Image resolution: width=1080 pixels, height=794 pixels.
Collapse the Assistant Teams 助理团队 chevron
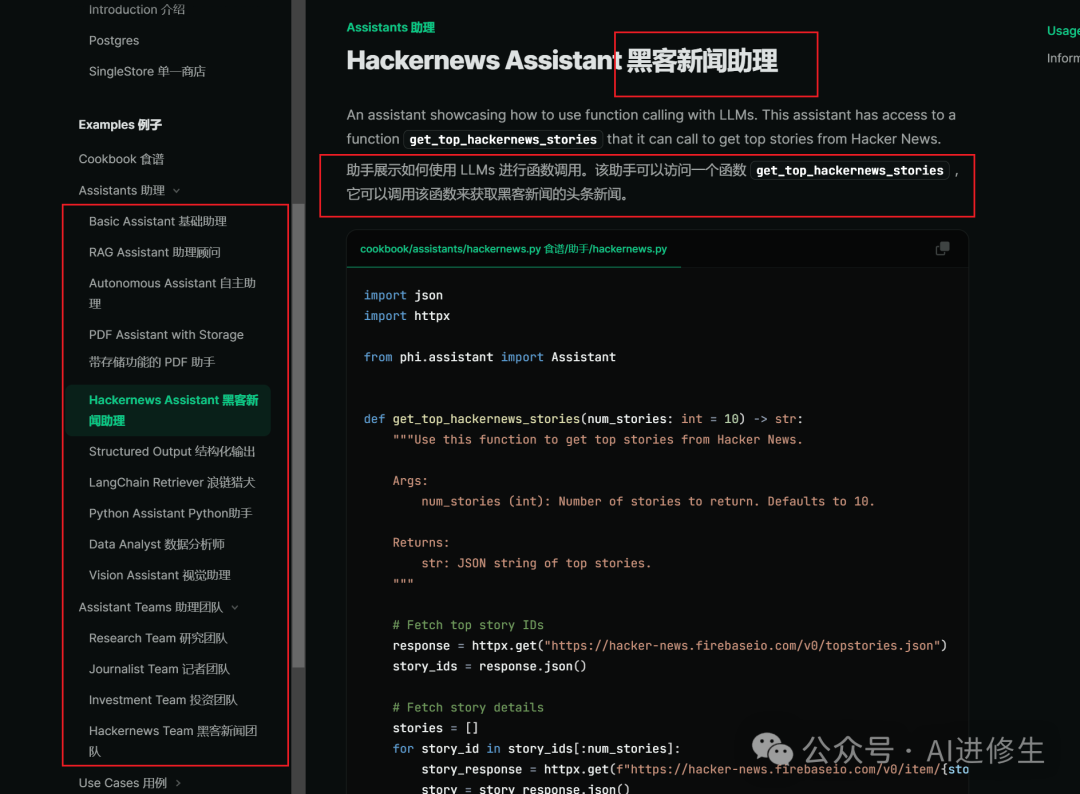point(235,607)
